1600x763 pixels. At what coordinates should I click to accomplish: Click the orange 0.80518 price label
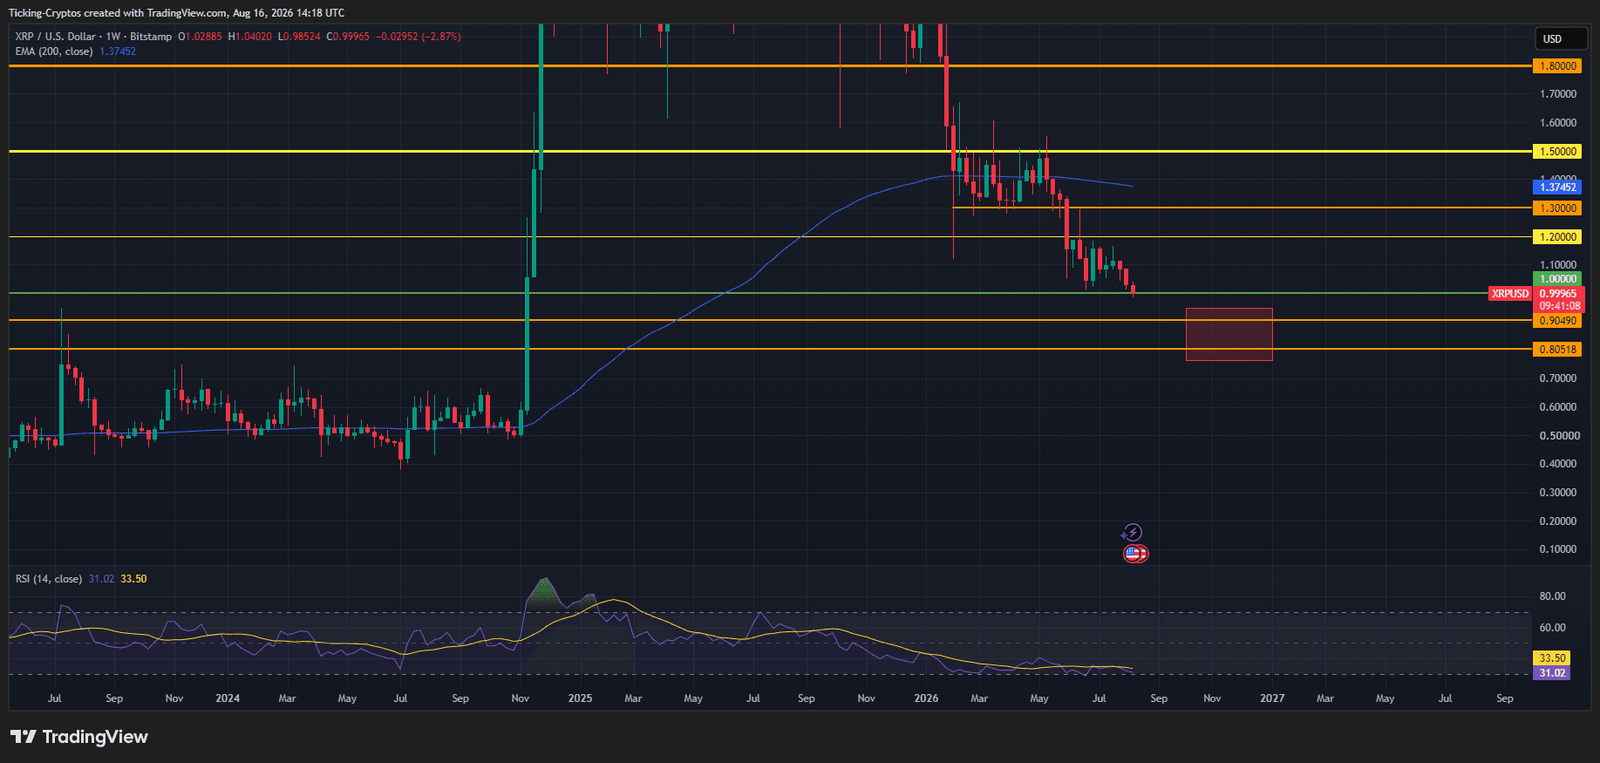1557,350
